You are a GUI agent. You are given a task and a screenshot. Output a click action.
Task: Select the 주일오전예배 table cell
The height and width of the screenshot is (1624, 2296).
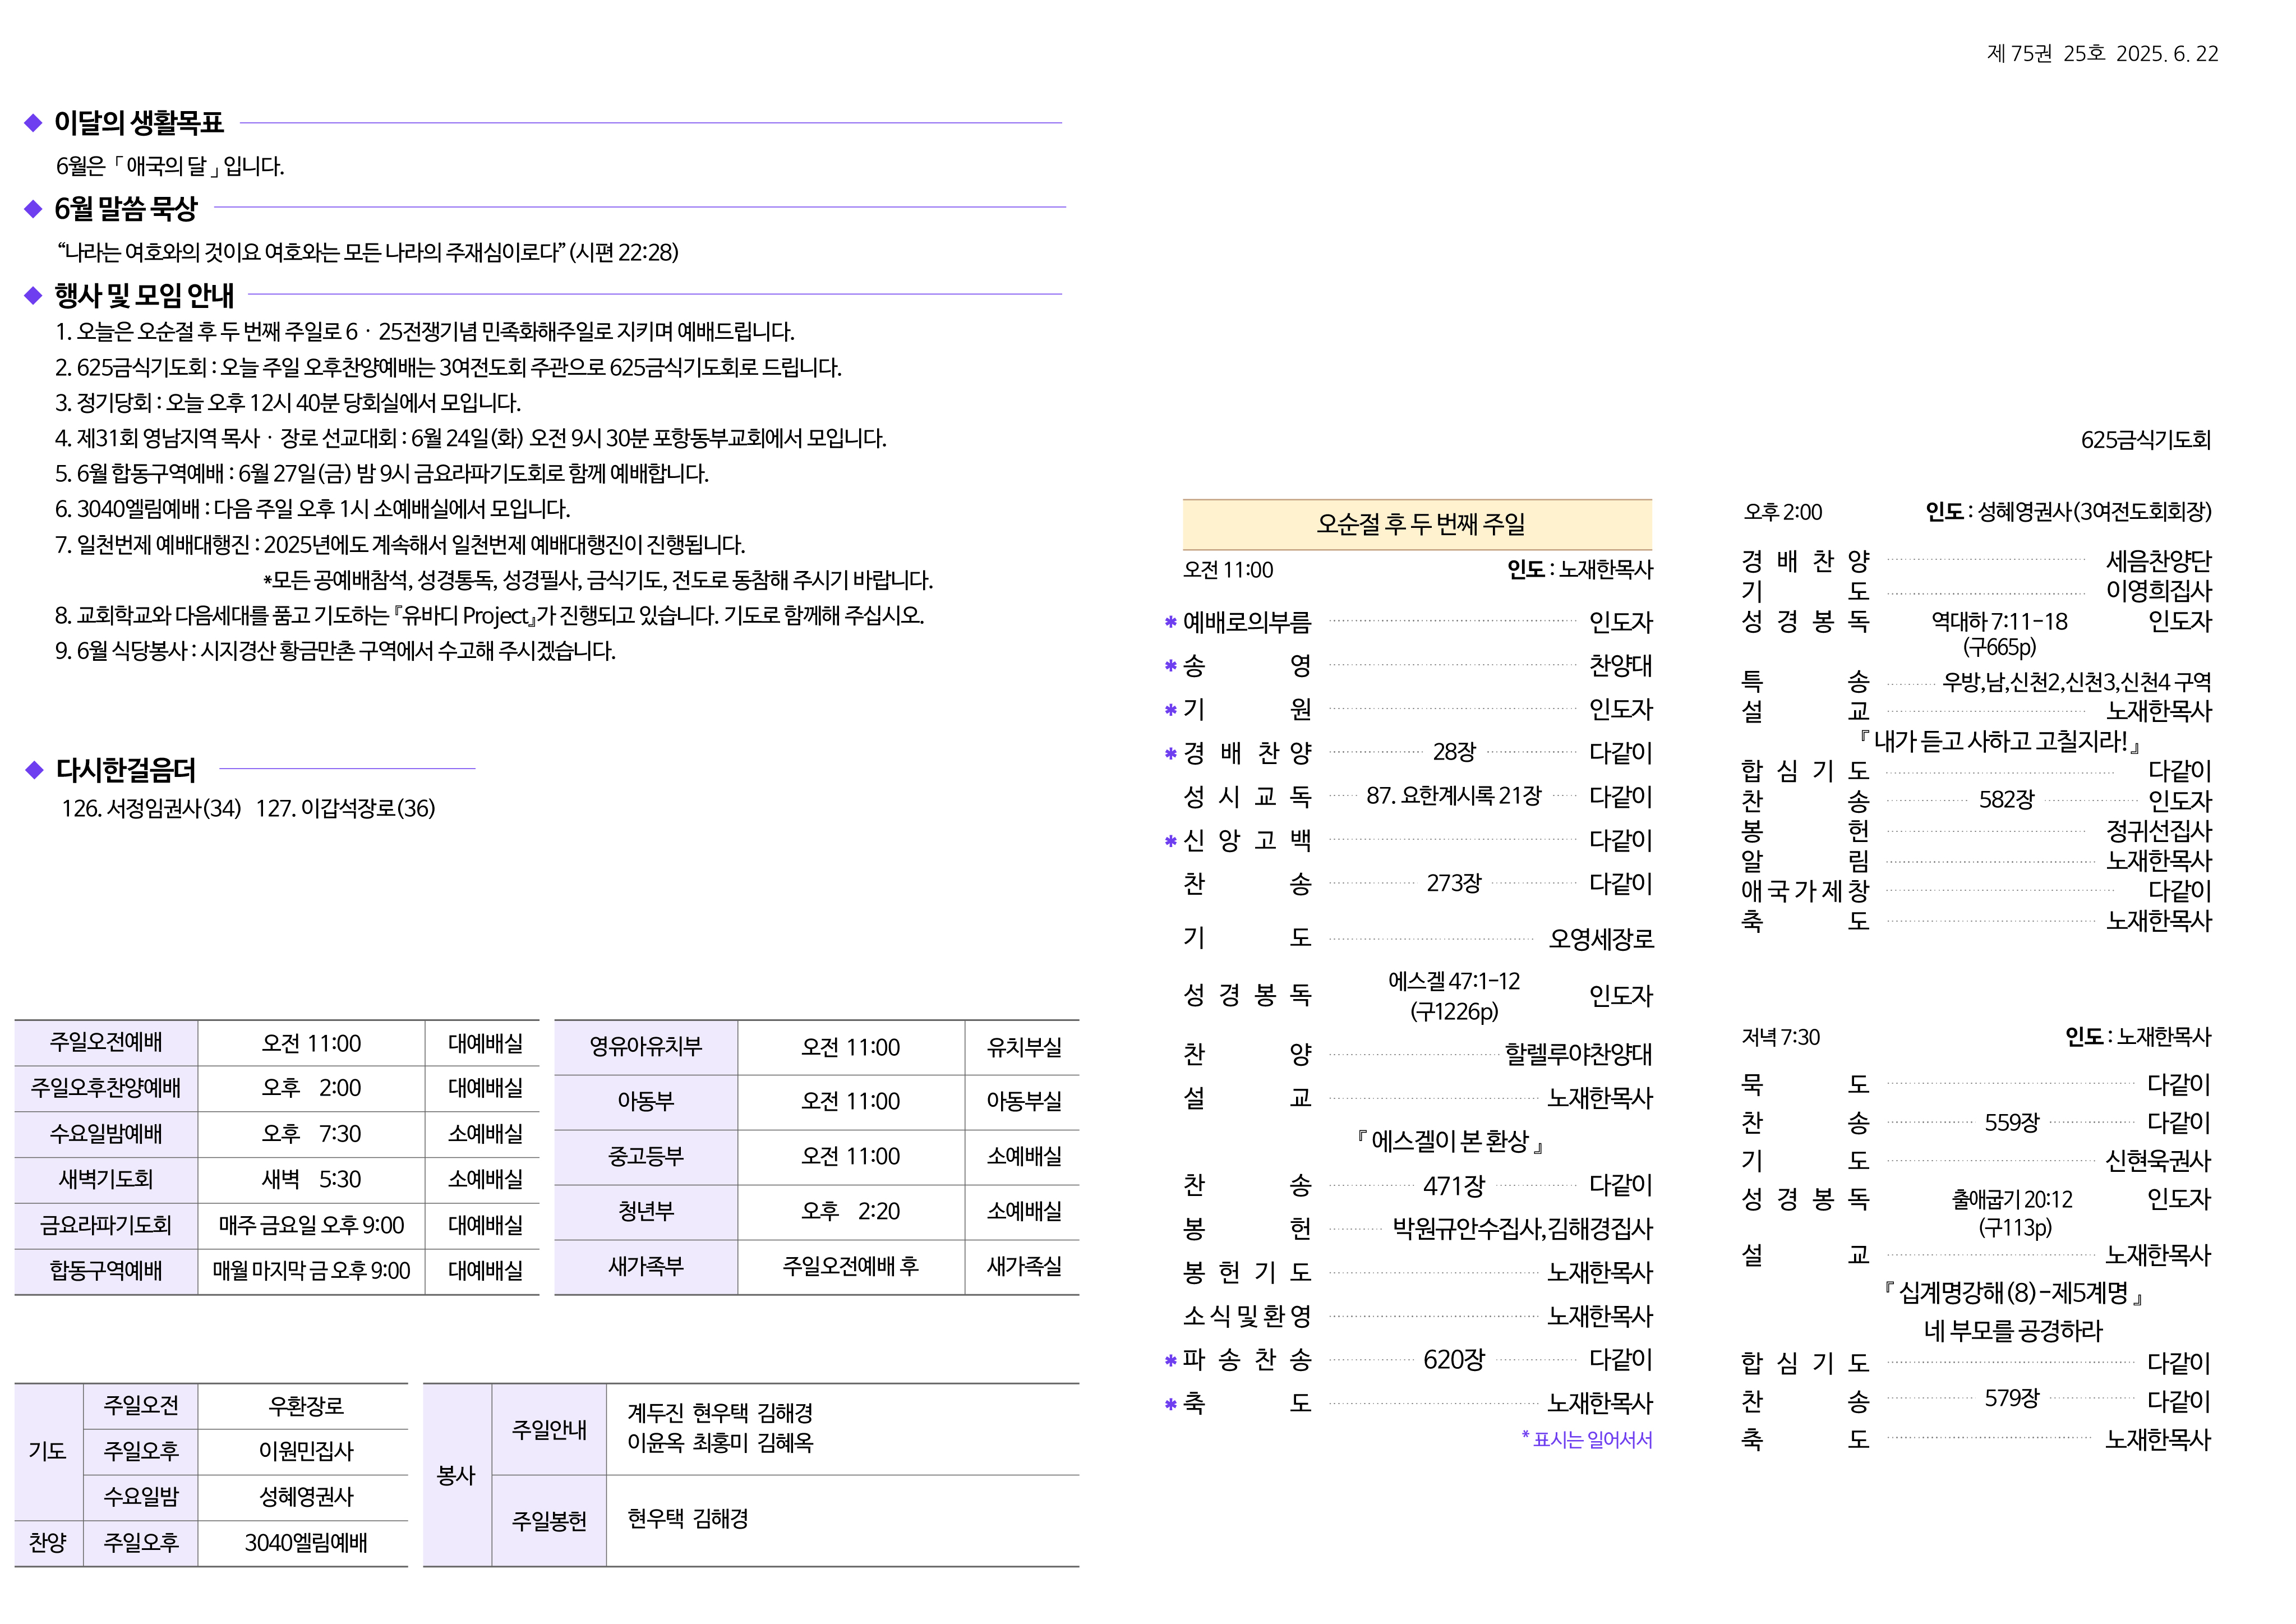tap(106, 1043)
